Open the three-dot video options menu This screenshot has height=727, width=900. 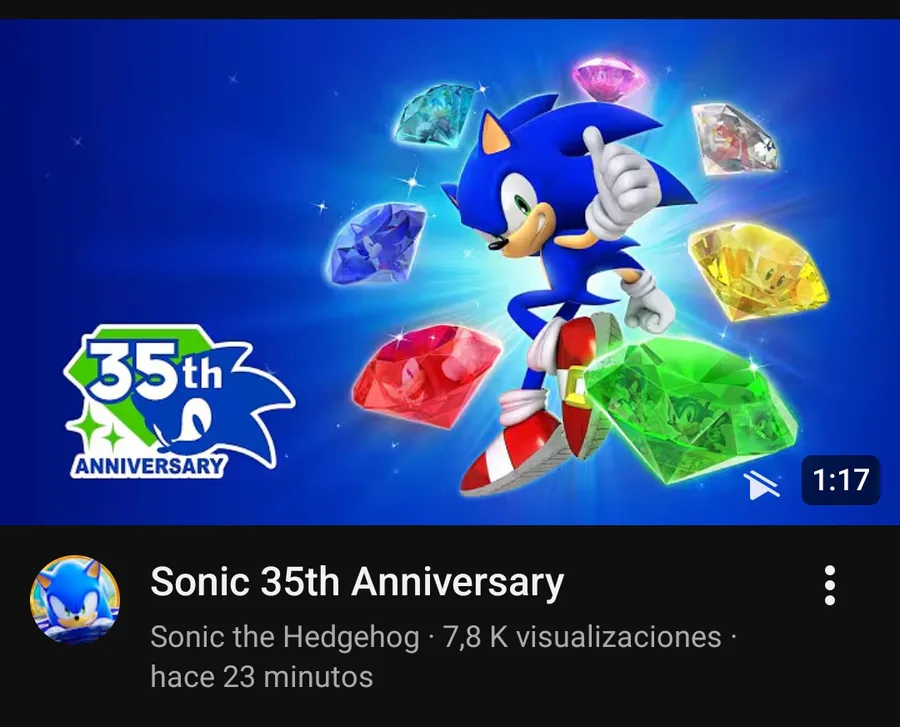829,585
